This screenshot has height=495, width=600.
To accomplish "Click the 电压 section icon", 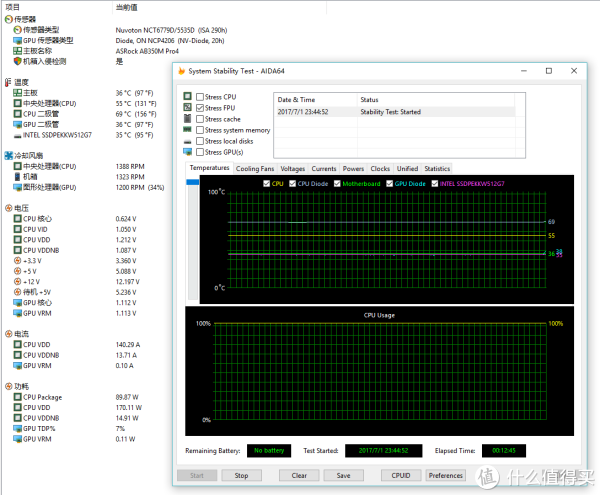I will (x=9, y=208).
